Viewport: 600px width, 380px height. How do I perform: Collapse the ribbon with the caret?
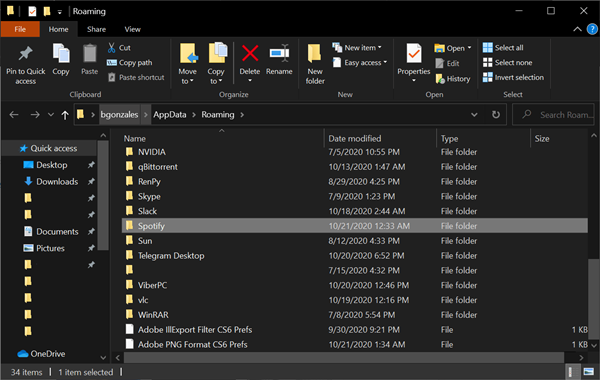[x=577, y=29]
